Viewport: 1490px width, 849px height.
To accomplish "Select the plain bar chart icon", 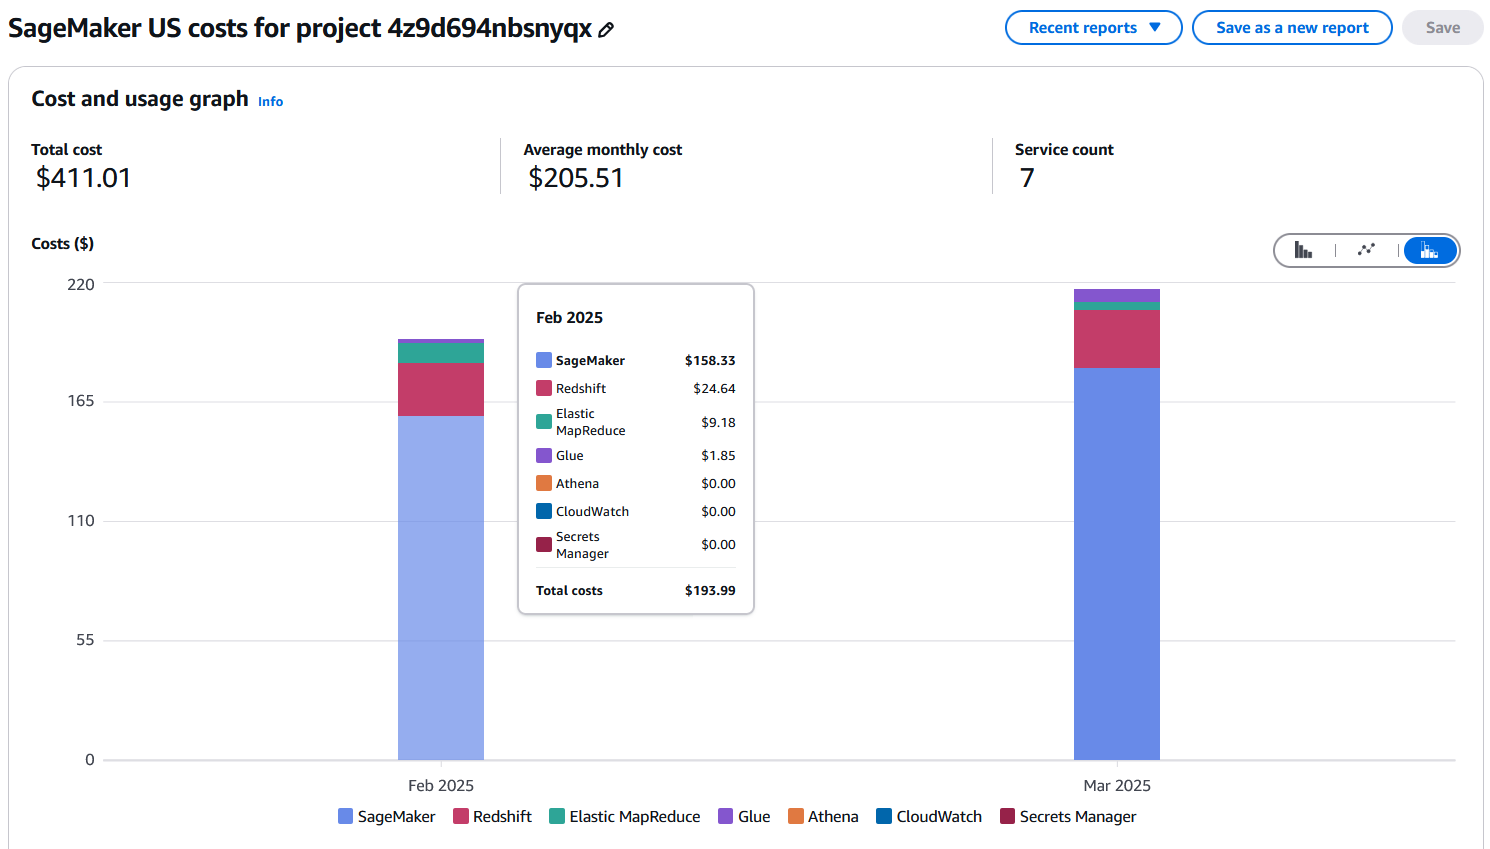I will 1304,250.
